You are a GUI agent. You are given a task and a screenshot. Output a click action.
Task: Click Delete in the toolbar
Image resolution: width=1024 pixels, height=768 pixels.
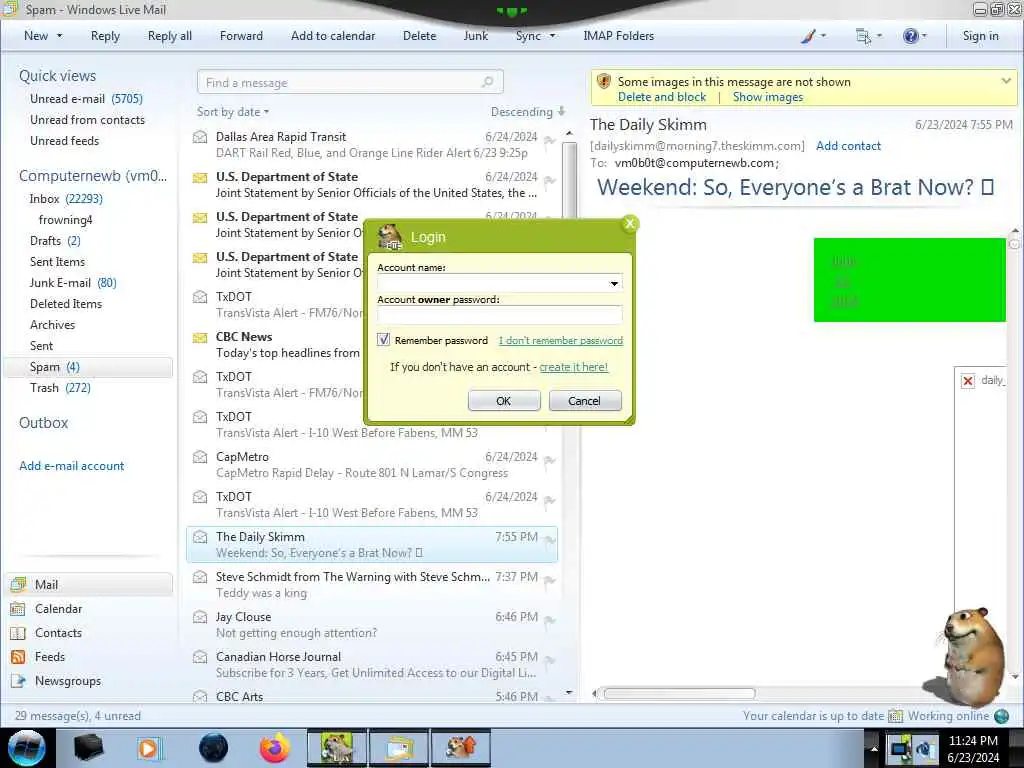tap(419, 36)
